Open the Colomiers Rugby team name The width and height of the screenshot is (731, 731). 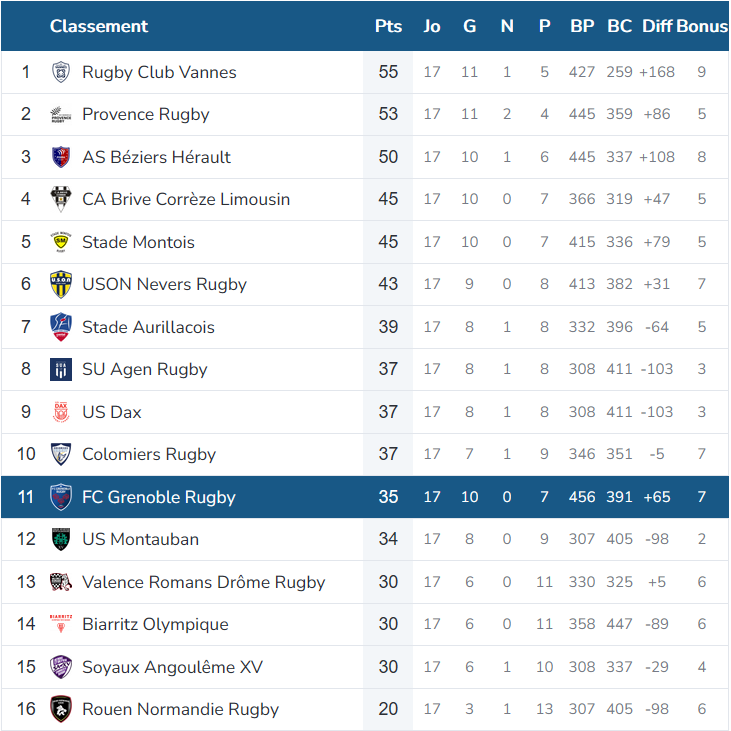149,454
